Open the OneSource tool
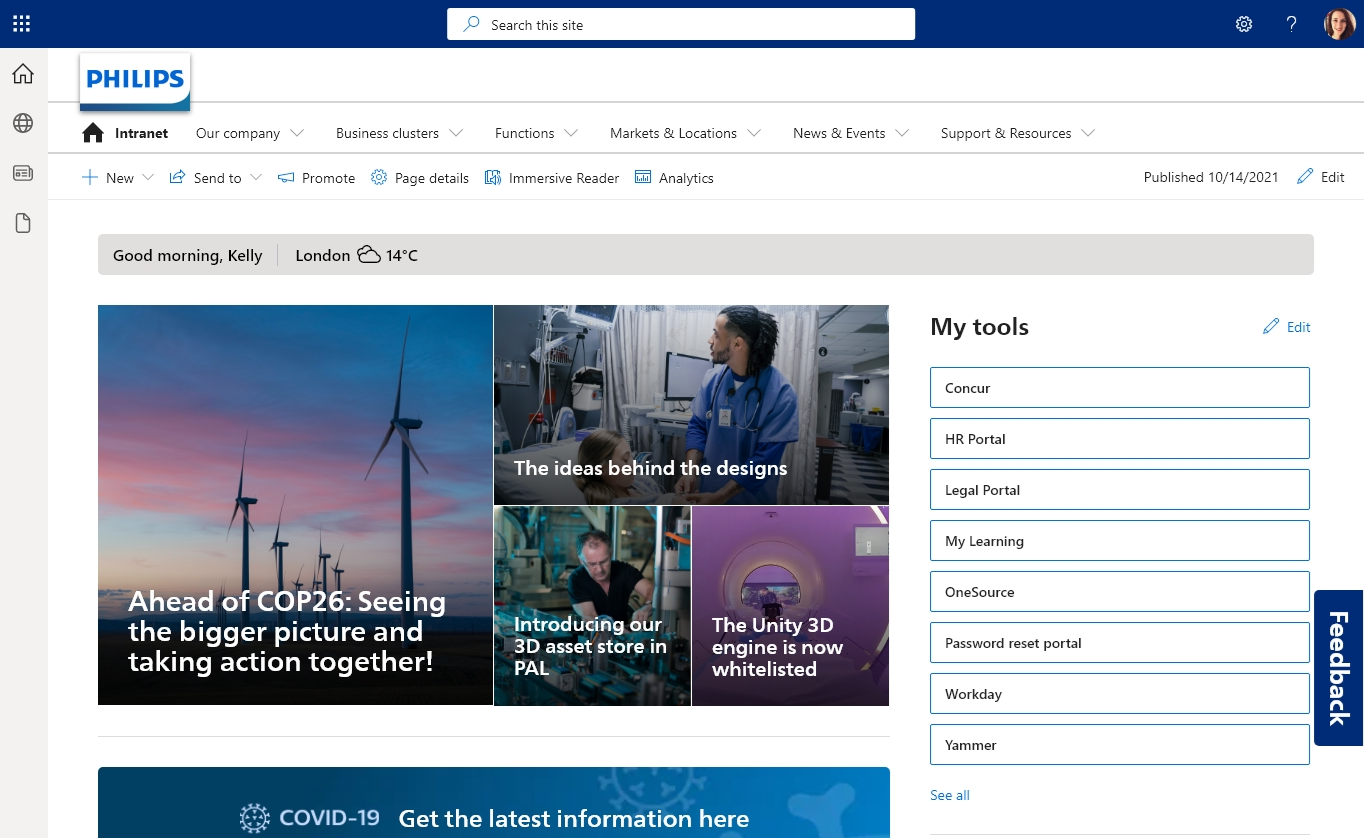 (1120, 591)
